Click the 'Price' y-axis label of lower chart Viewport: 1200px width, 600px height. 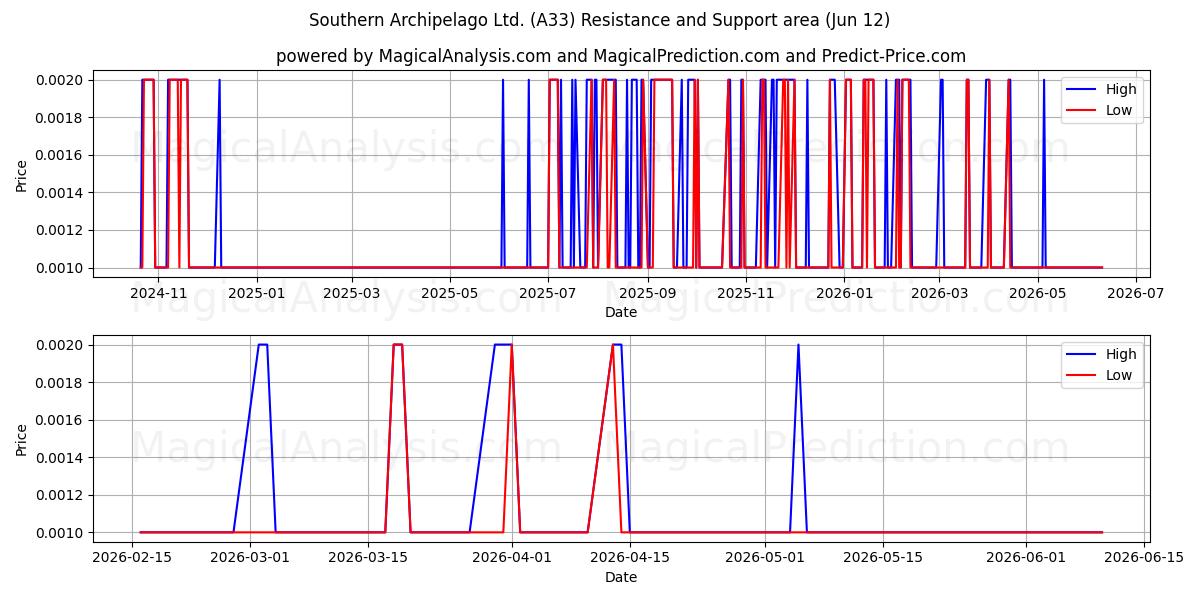click(22, 439)
